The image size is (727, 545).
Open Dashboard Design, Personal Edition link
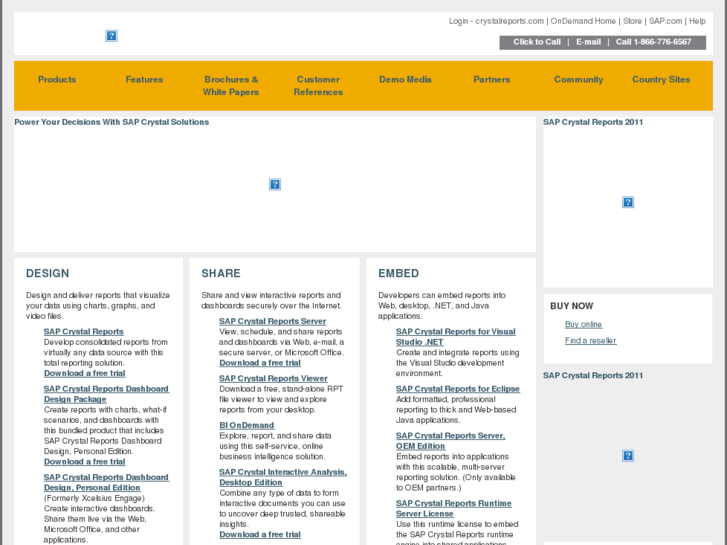click(106, 482)
